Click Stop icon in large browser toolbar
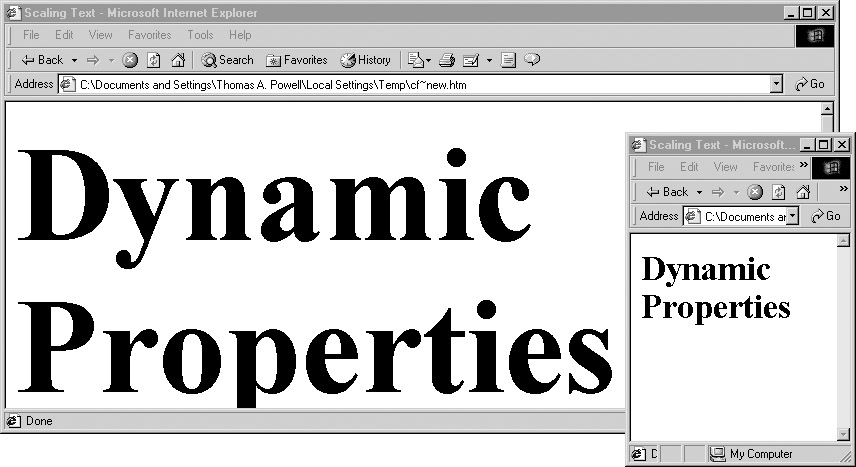856x467 pixels. [x=130, y=60]
